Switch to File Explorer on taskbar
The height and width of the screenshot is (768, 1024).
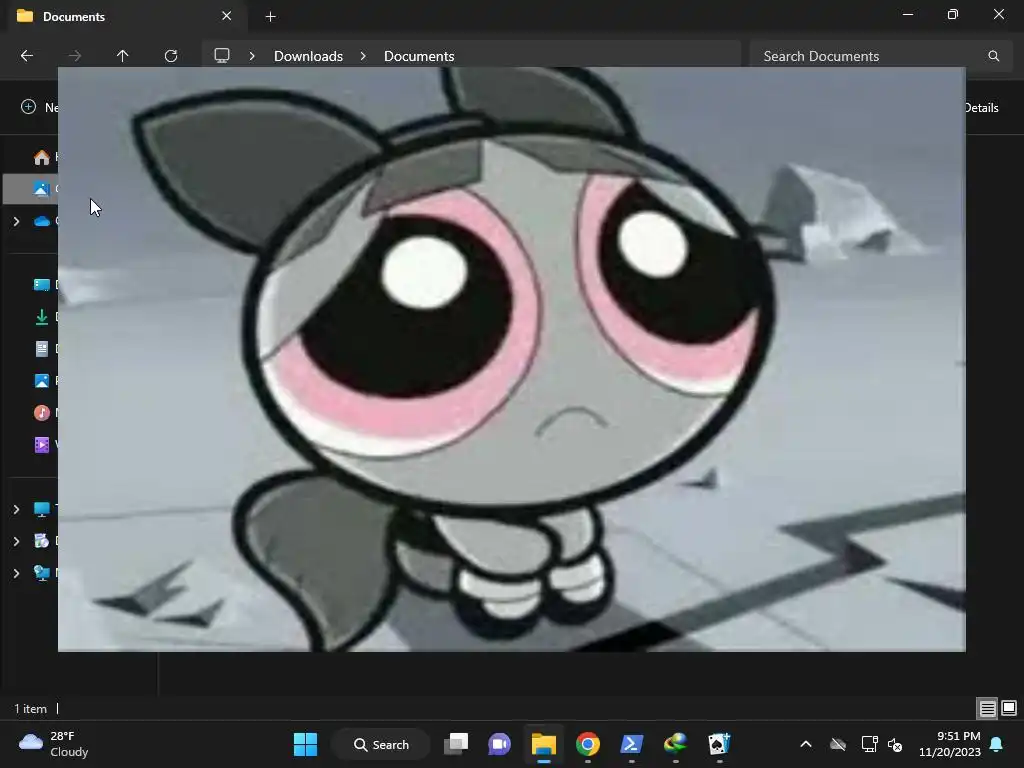point(543,744)
